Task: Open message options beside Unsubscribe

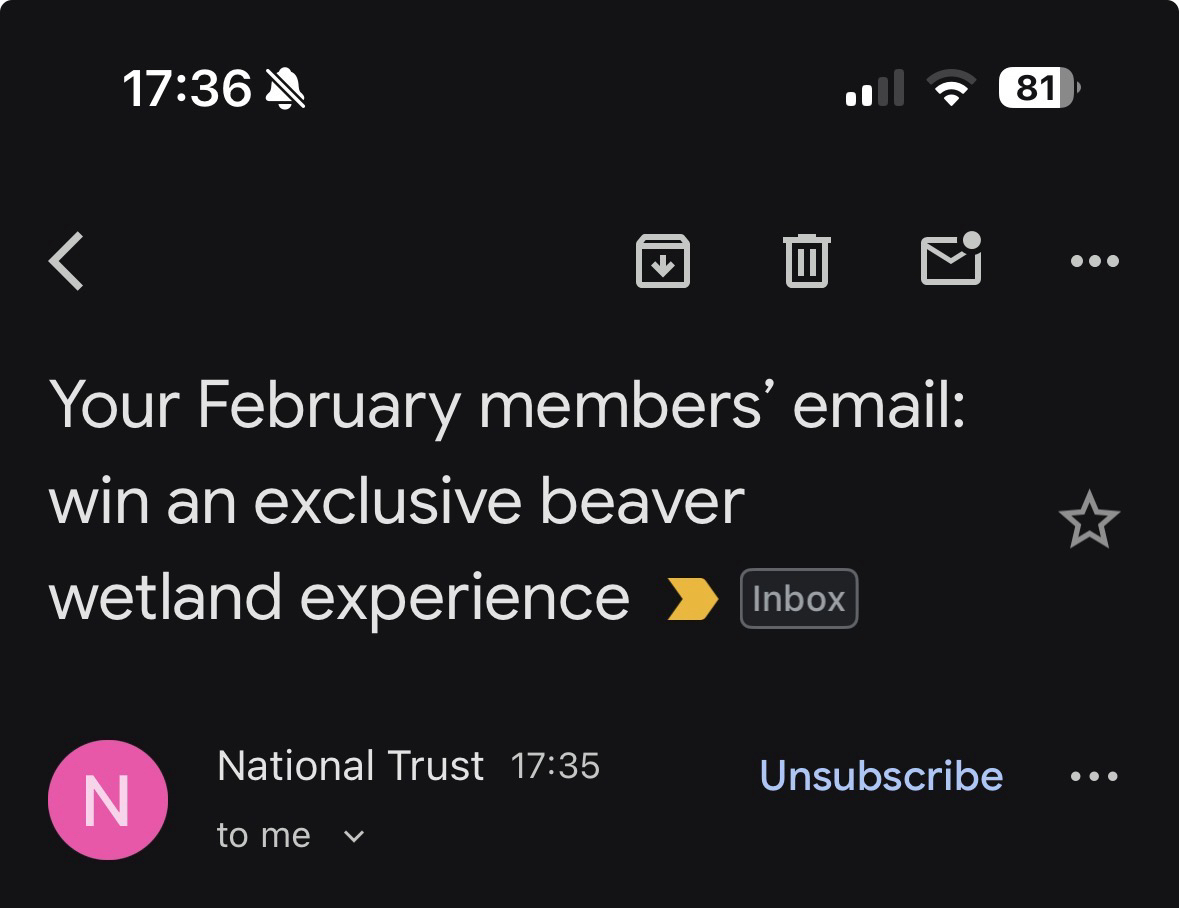Action: pos(1094,776)
